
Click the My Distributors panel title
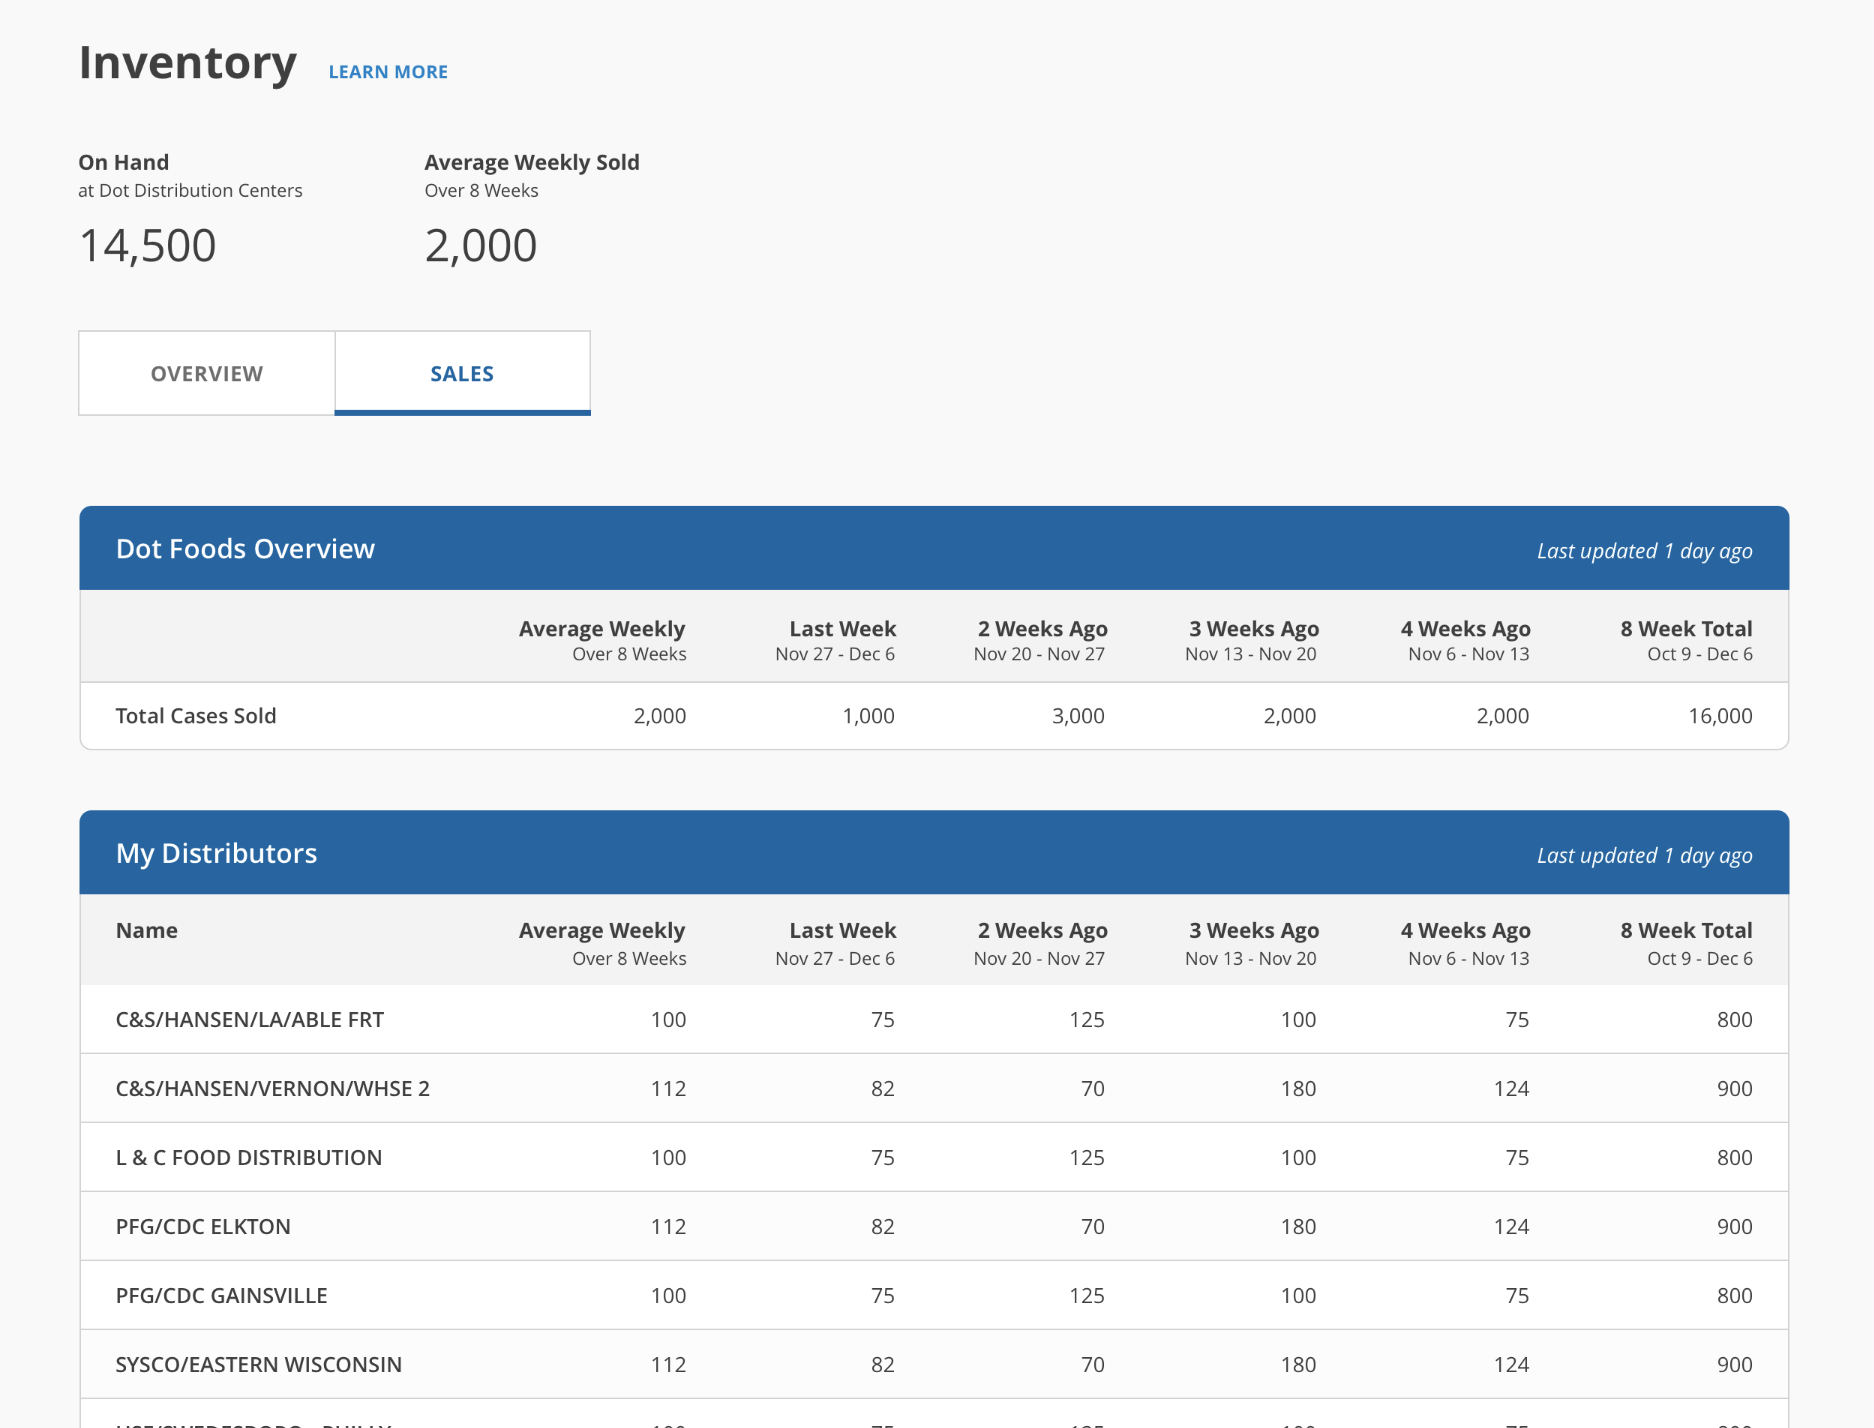(216, 853)
